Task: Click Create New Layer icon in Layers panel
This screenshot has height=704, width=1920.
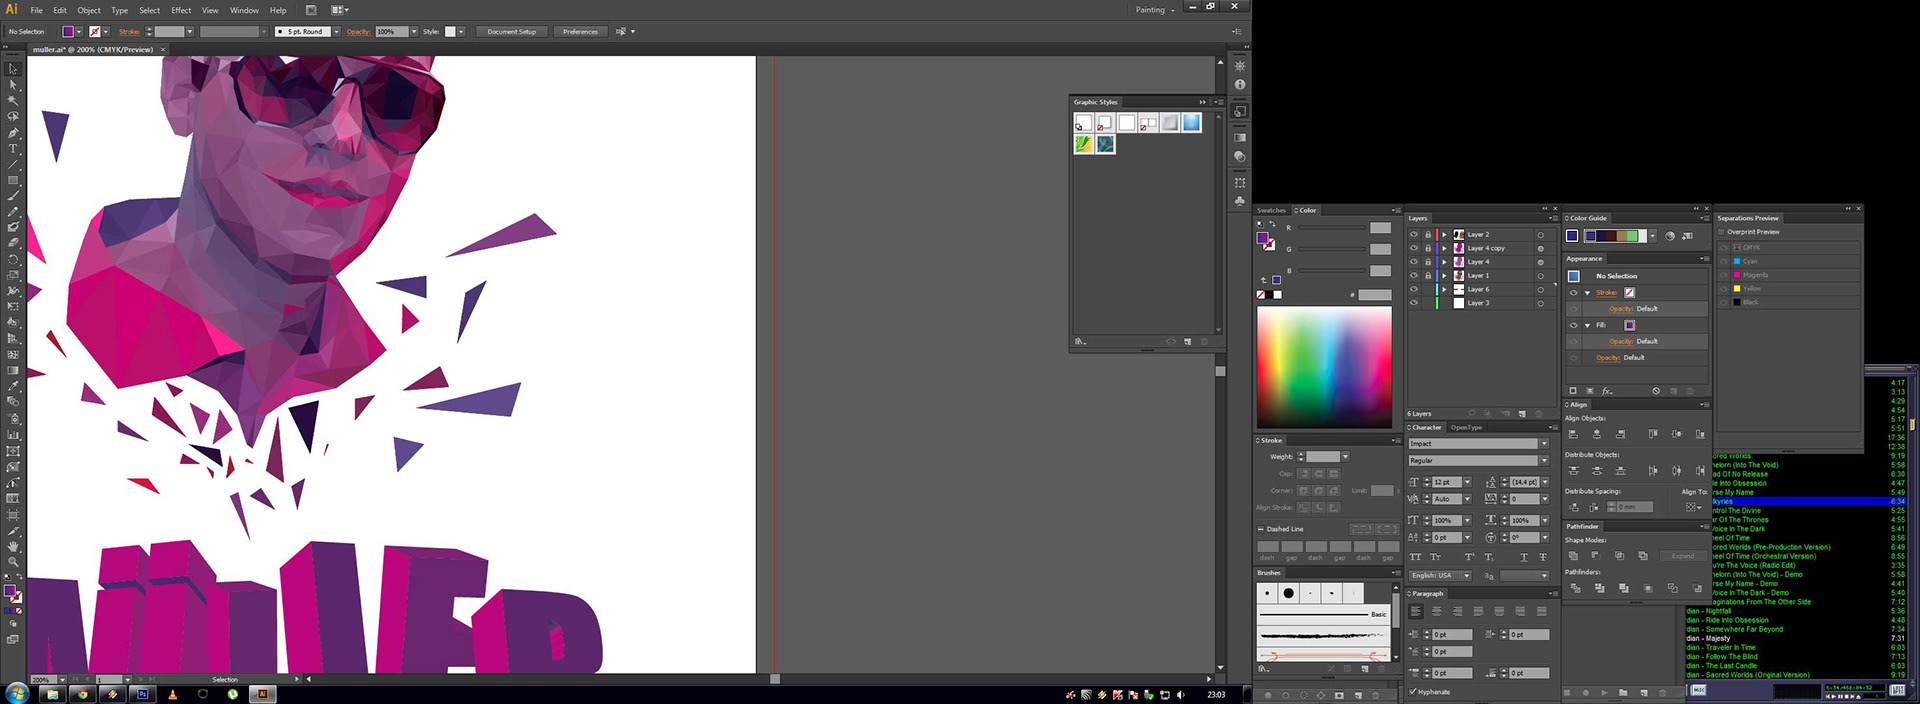Action: click(1522, 414)
